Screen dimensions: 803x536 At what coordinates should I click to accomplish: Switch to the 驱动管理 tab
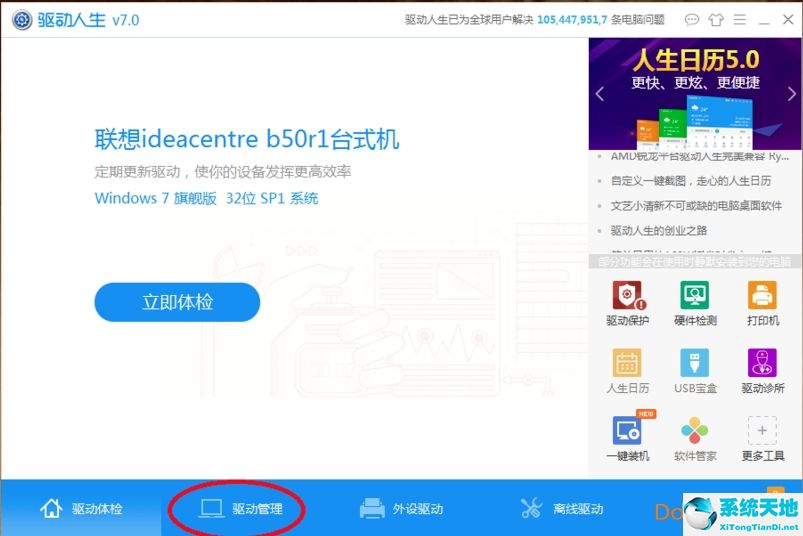[x=240, y=509]
